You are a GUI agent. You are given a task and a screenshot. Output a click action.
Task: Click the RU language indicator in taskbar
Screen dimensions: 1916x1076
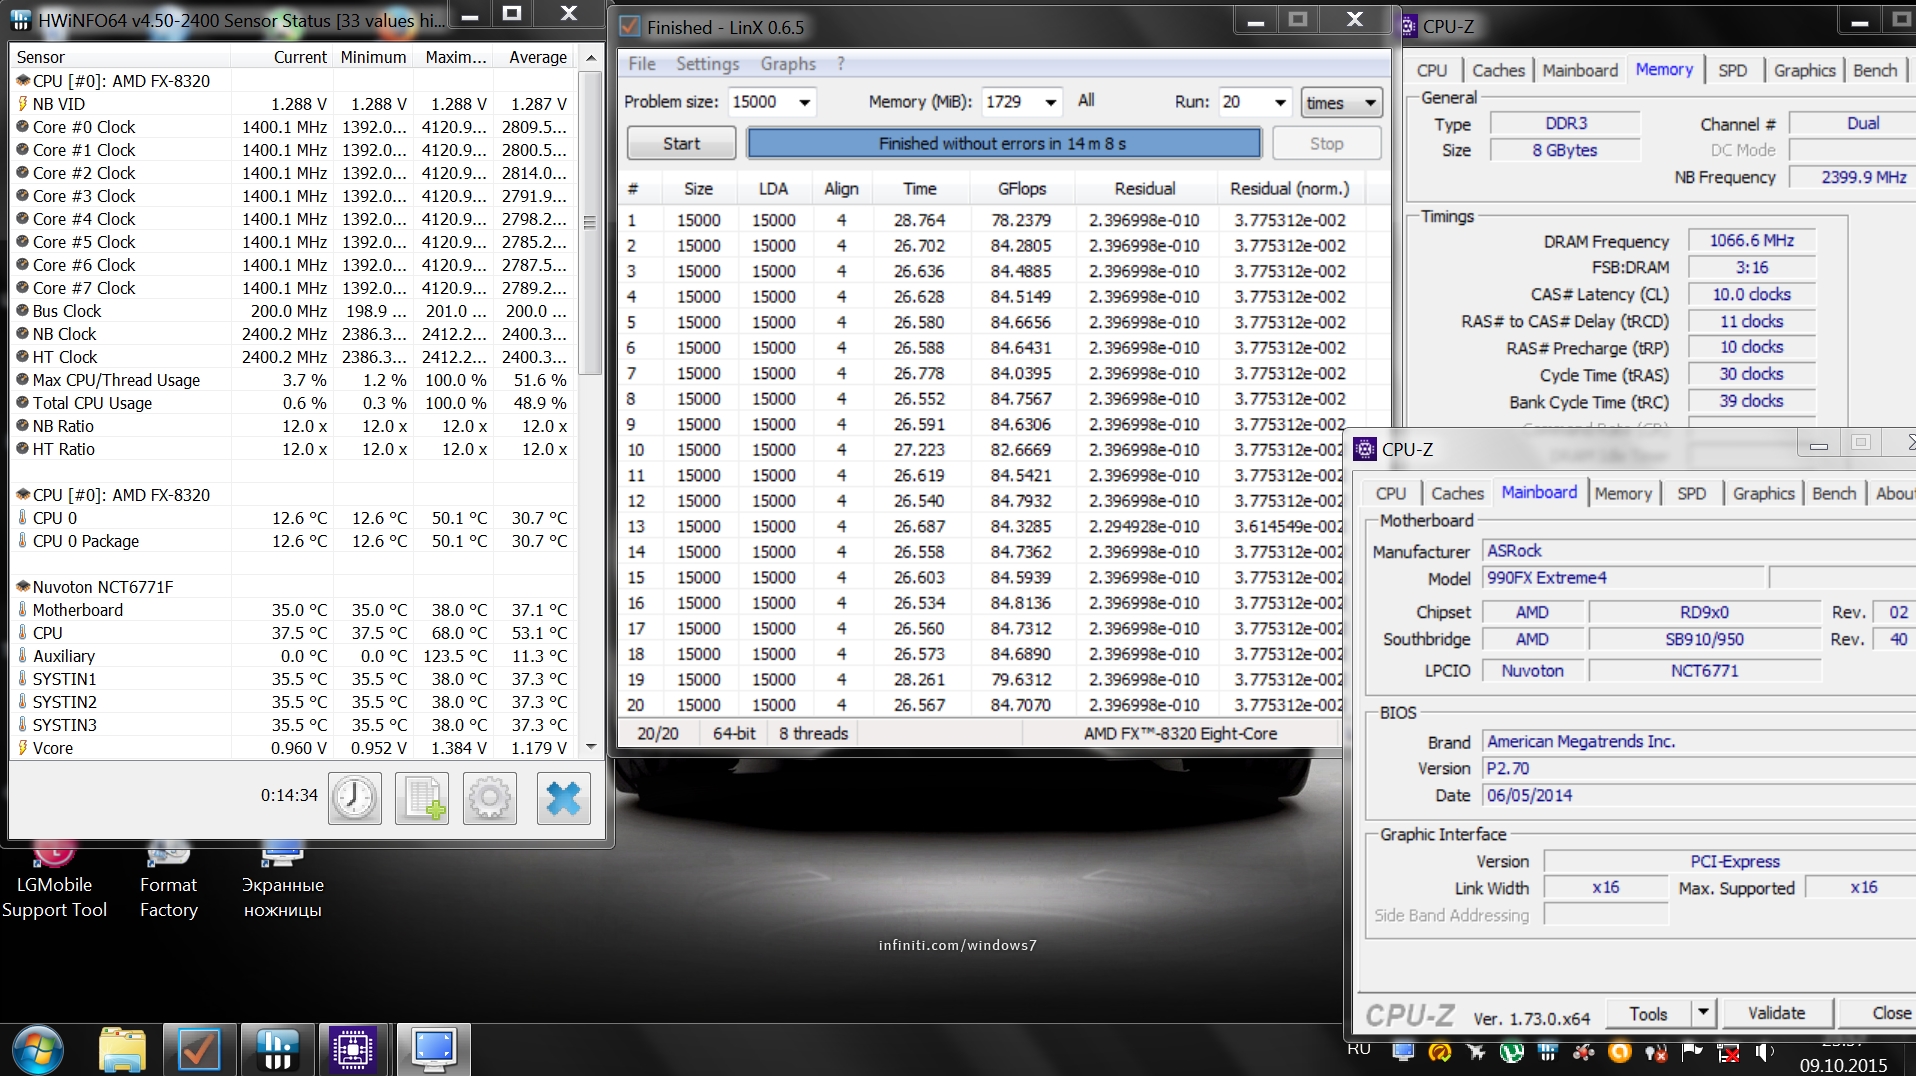[1359, 1050]
